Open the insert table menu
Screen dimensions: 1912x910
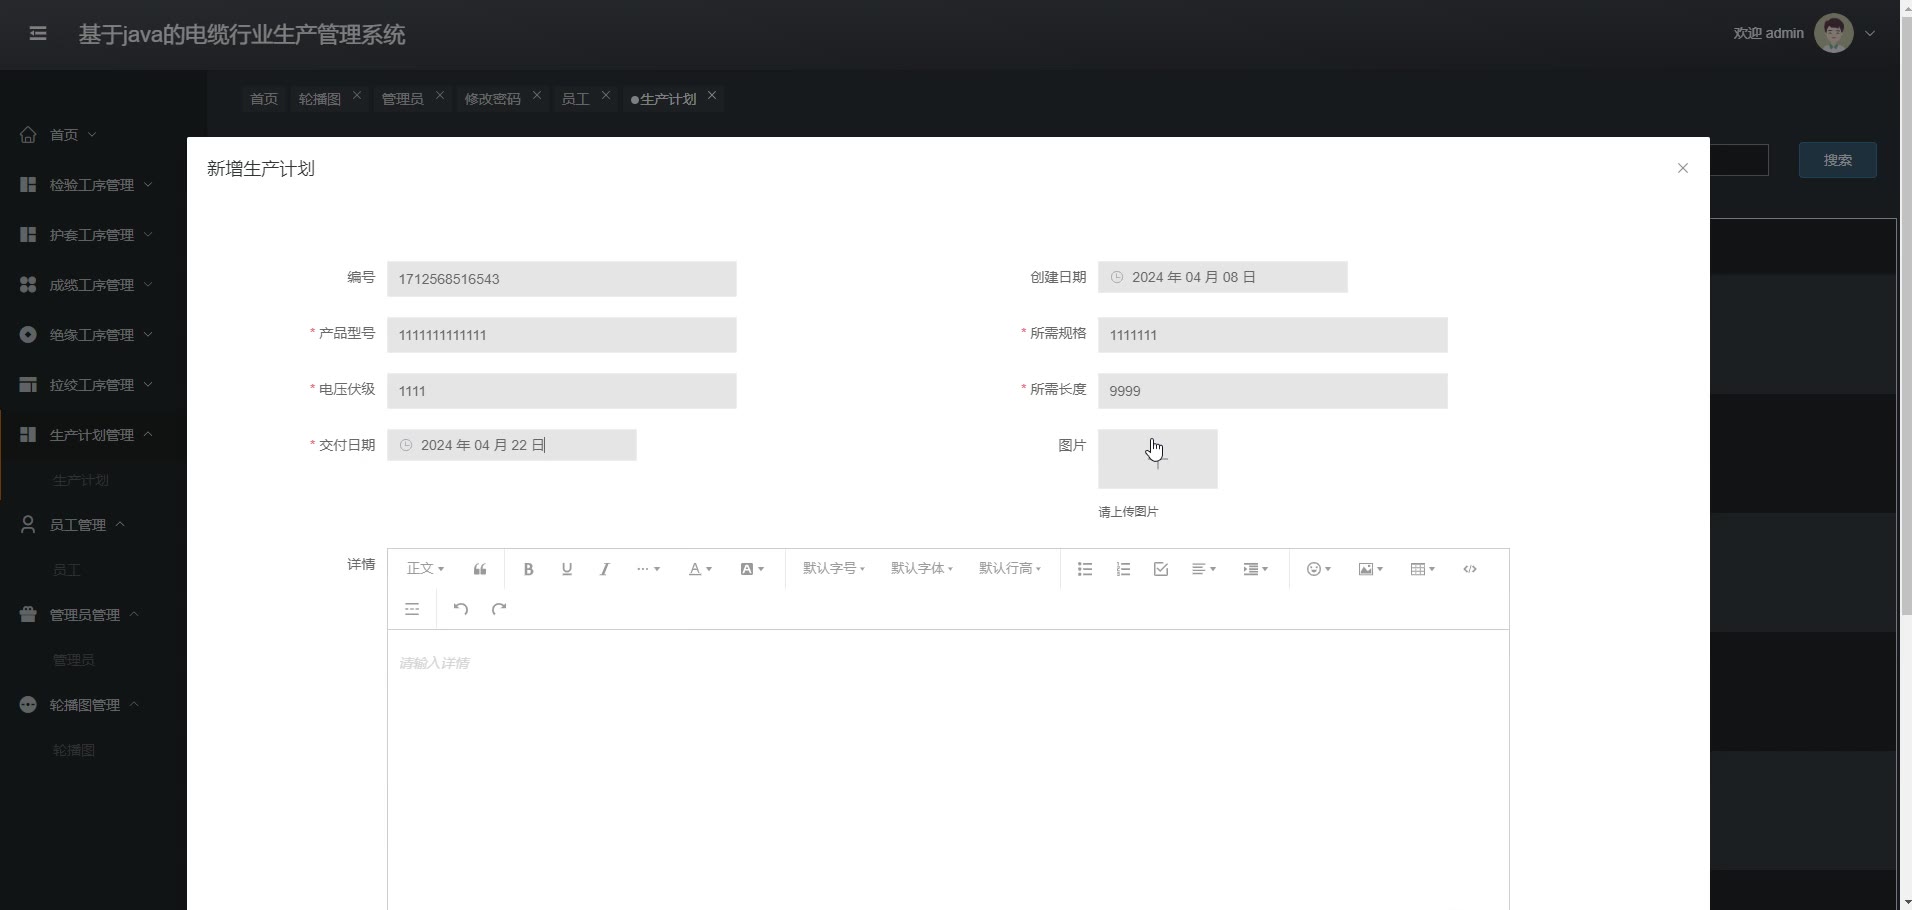[x=1423, y=569]
